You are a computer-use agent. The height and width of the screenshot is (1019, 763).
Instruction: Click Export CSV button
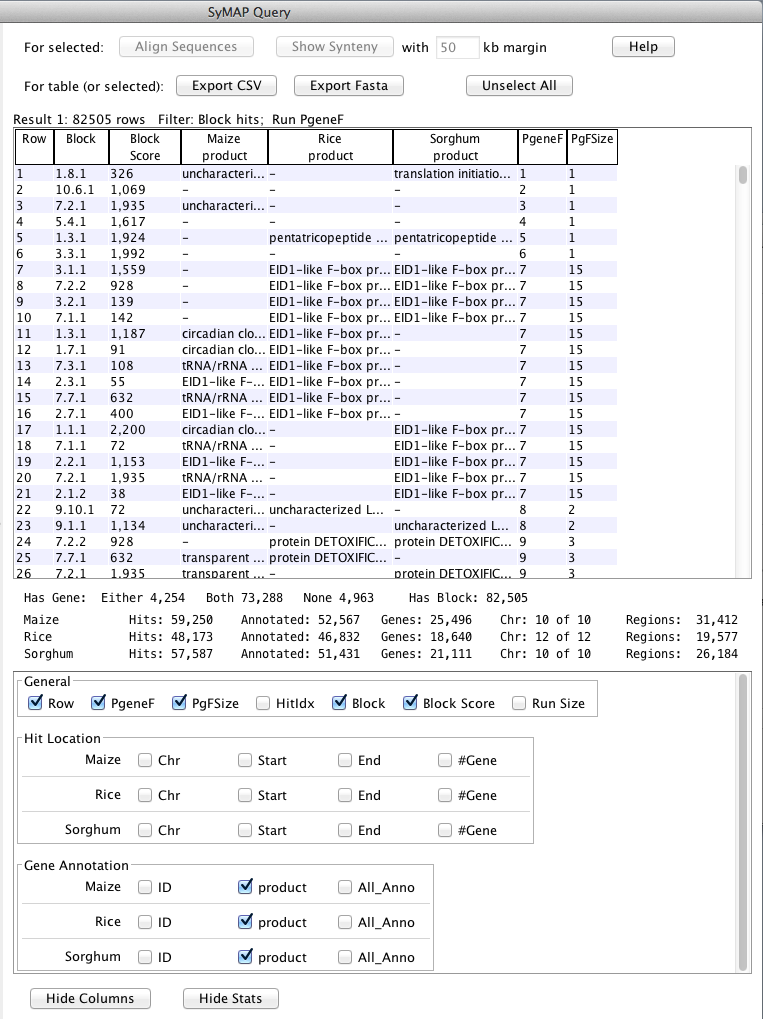(226, 86)
